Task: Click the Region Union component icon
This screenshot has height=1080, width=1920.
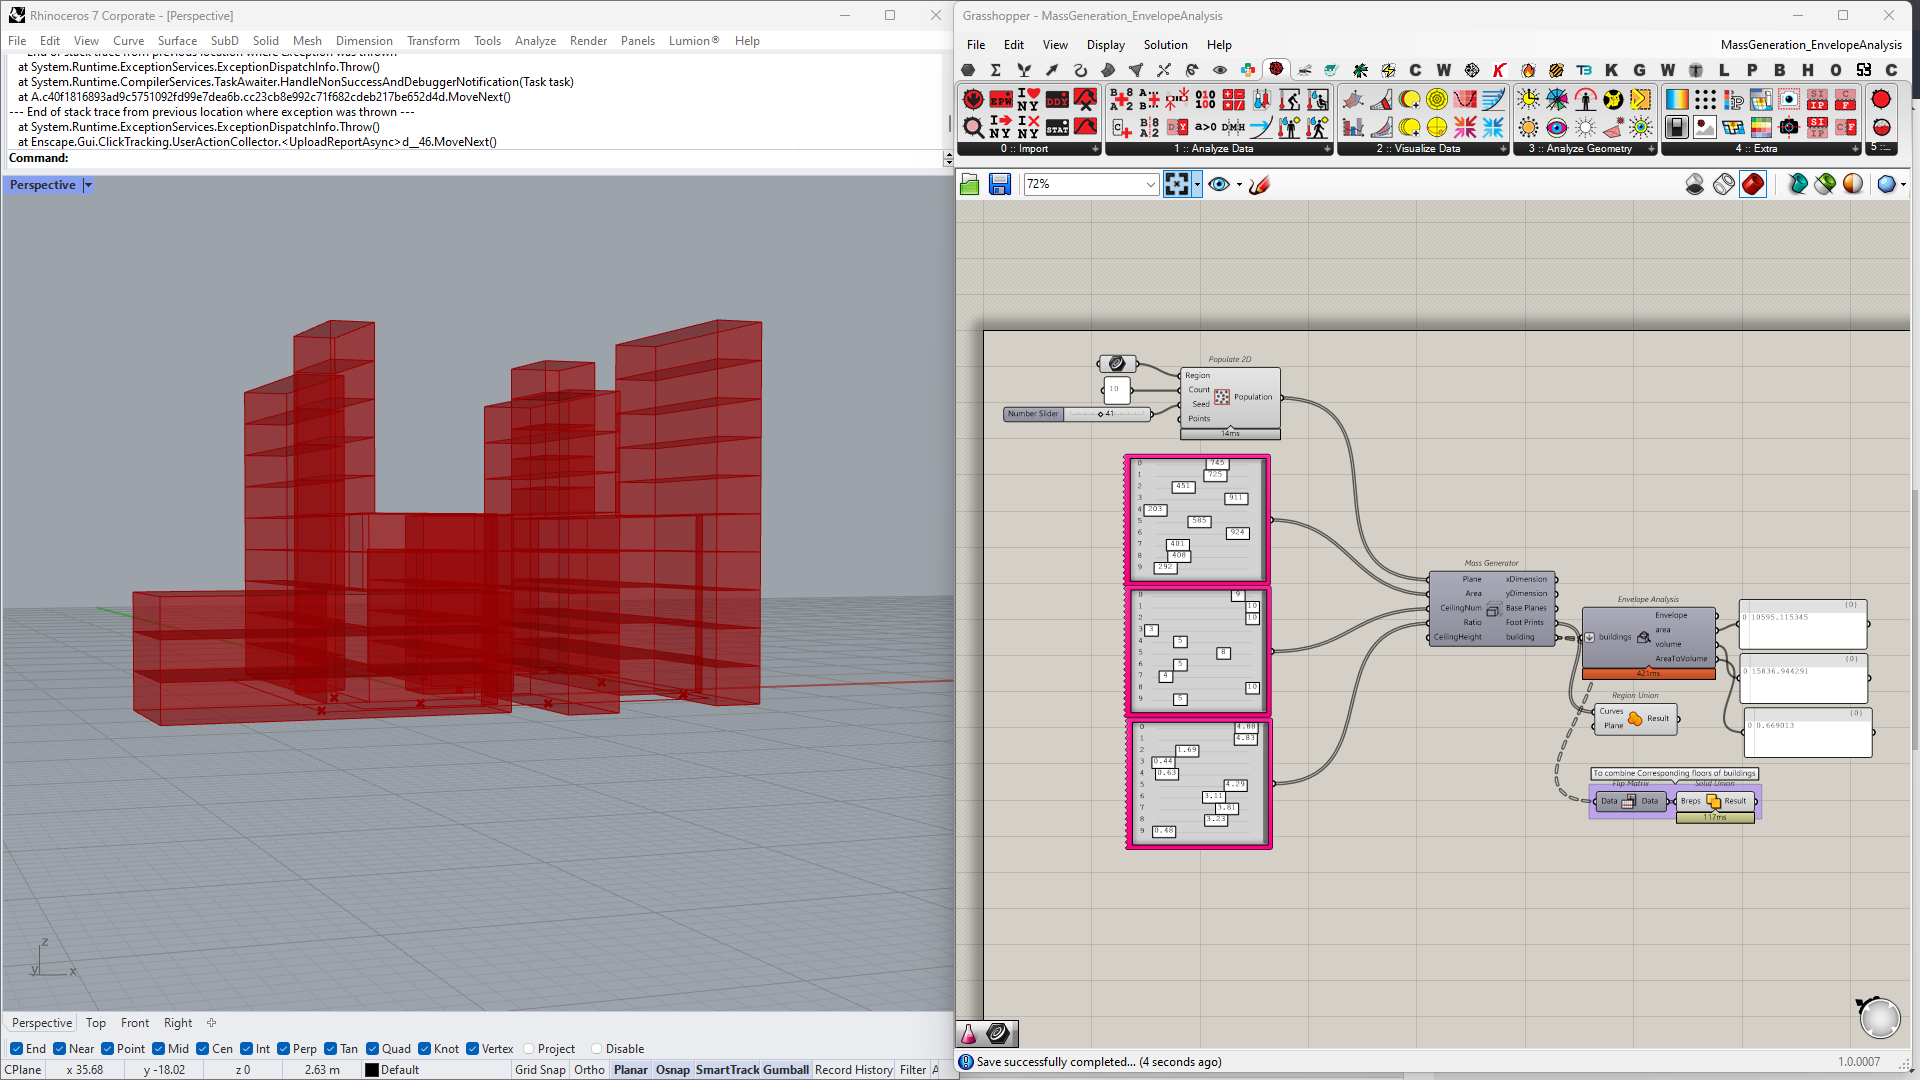Action: 1635,718
